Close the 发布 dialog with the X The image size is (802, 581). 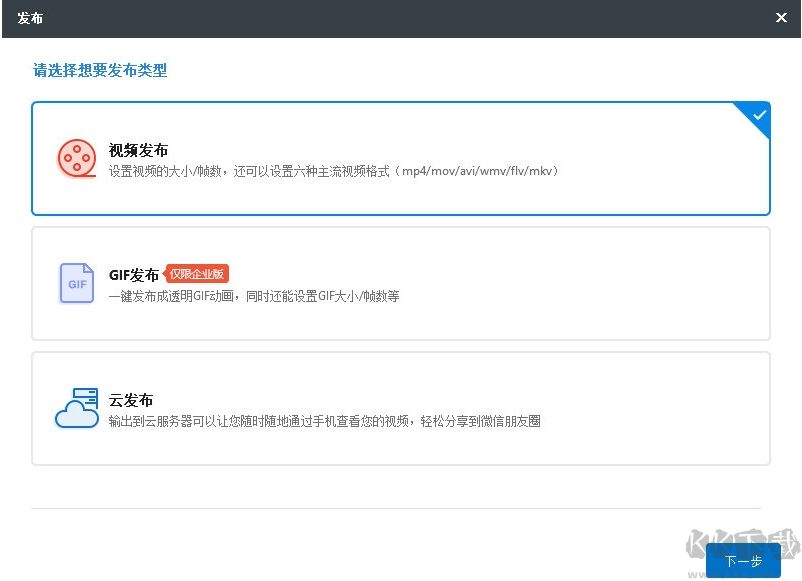coord(781,18)
